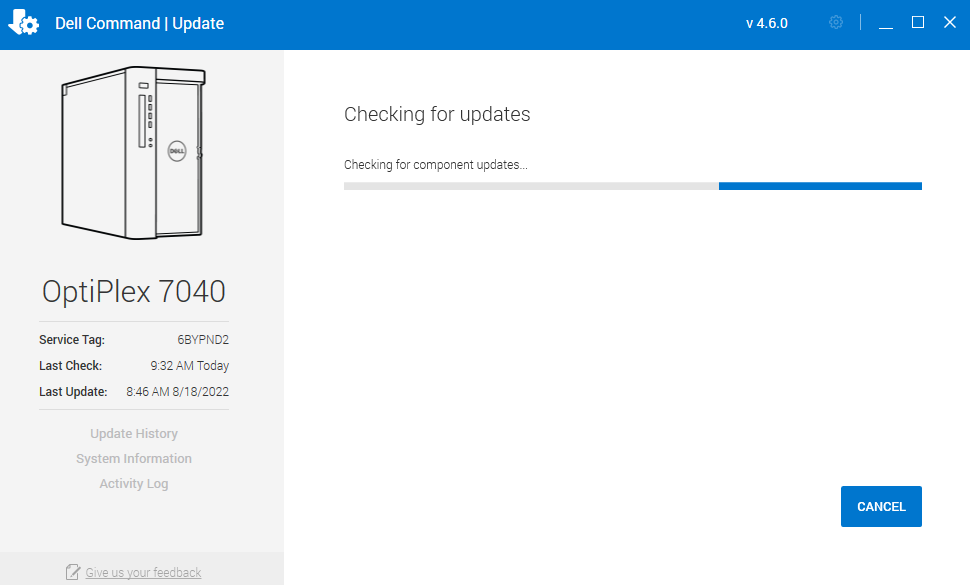970x585 pixels.
Task: Click the version number v 4.6.0
Action: [766, 23]
